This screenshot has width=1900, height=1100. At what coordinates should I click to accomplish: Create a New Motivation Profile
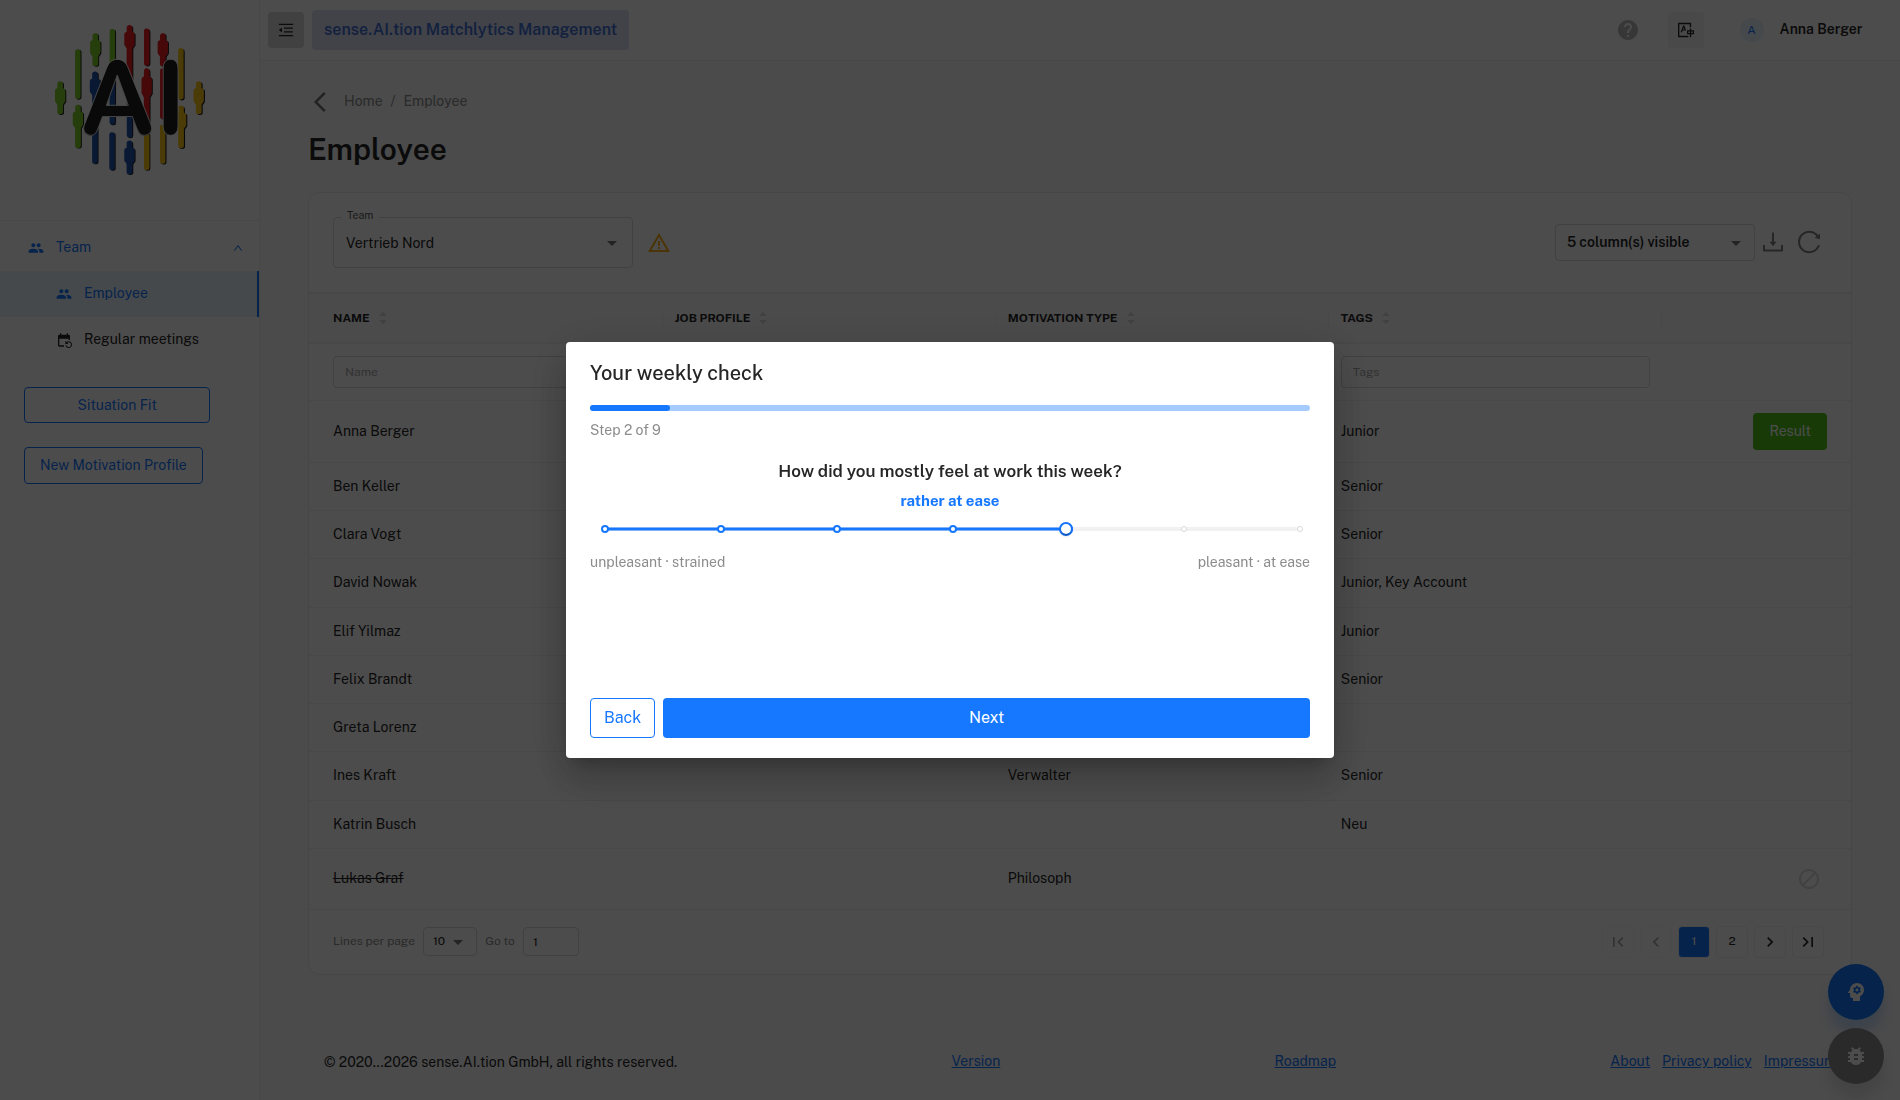[x=113, y=465]
